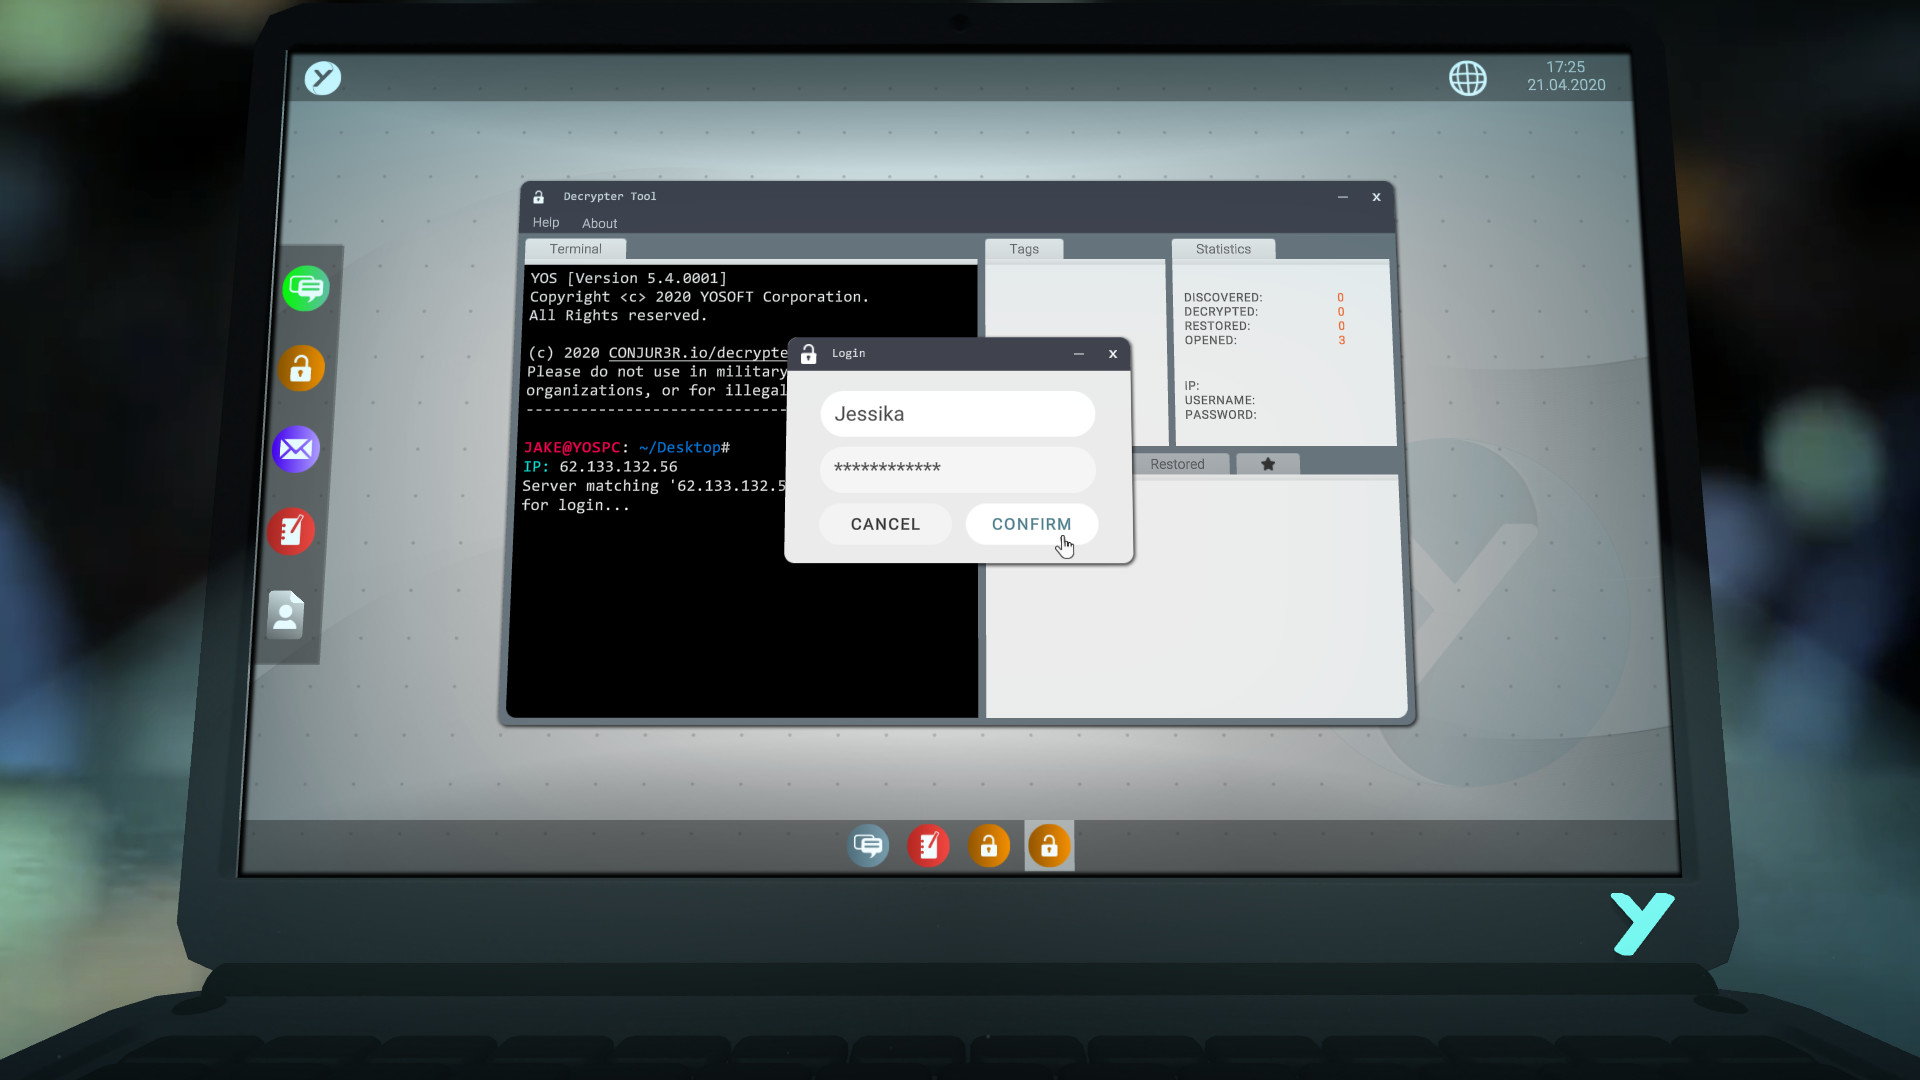Open the globe browser icon
The image size is (1920, 1080).
coord(1467,78)
